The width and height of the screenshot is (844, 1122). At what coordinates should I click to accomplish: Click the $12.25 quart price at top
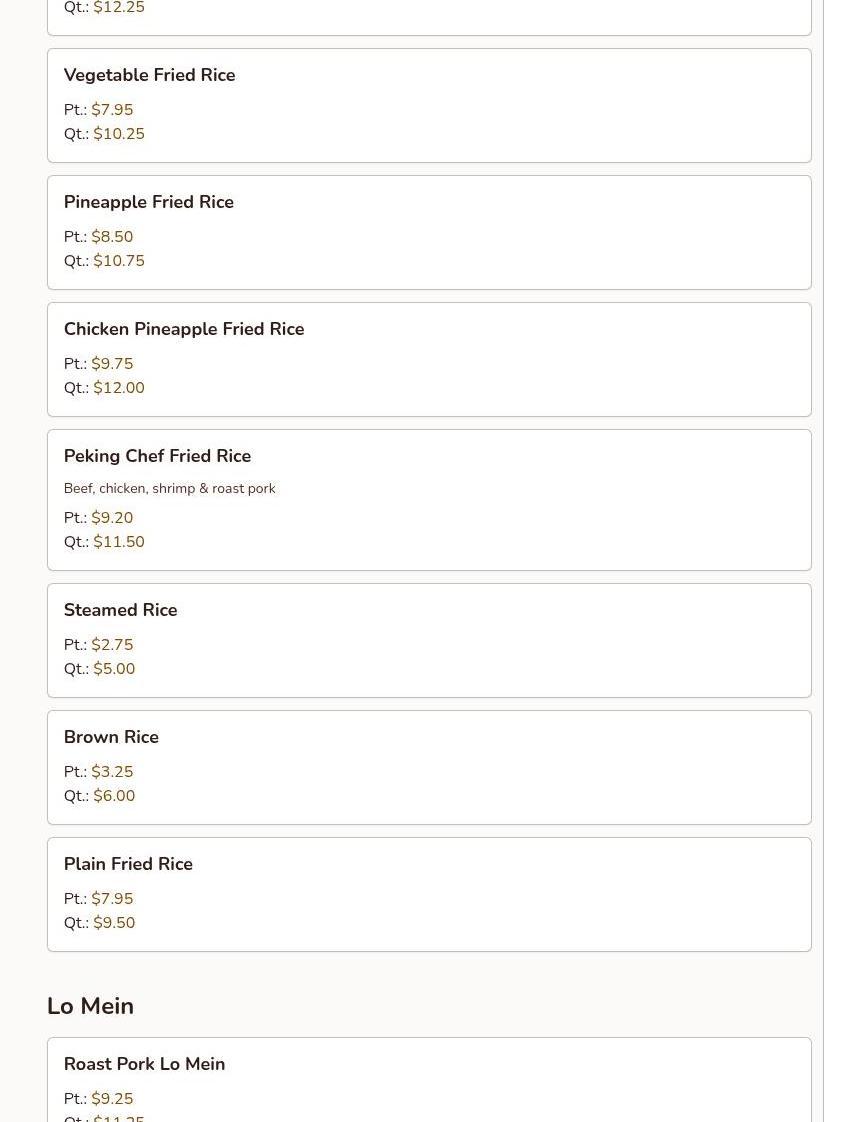point(118,8)
